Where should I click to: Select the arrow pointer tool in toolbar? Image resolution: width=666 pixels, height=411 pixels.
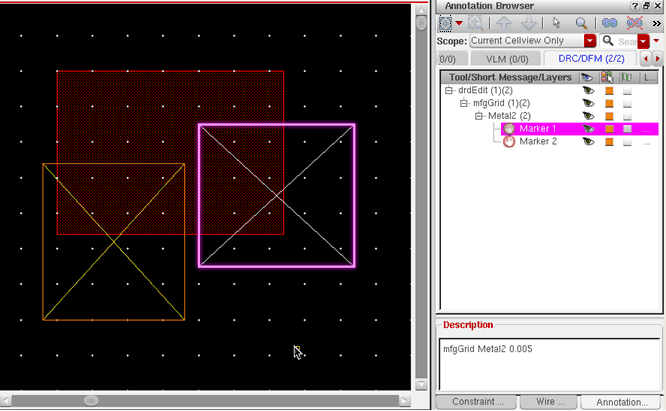556,23
